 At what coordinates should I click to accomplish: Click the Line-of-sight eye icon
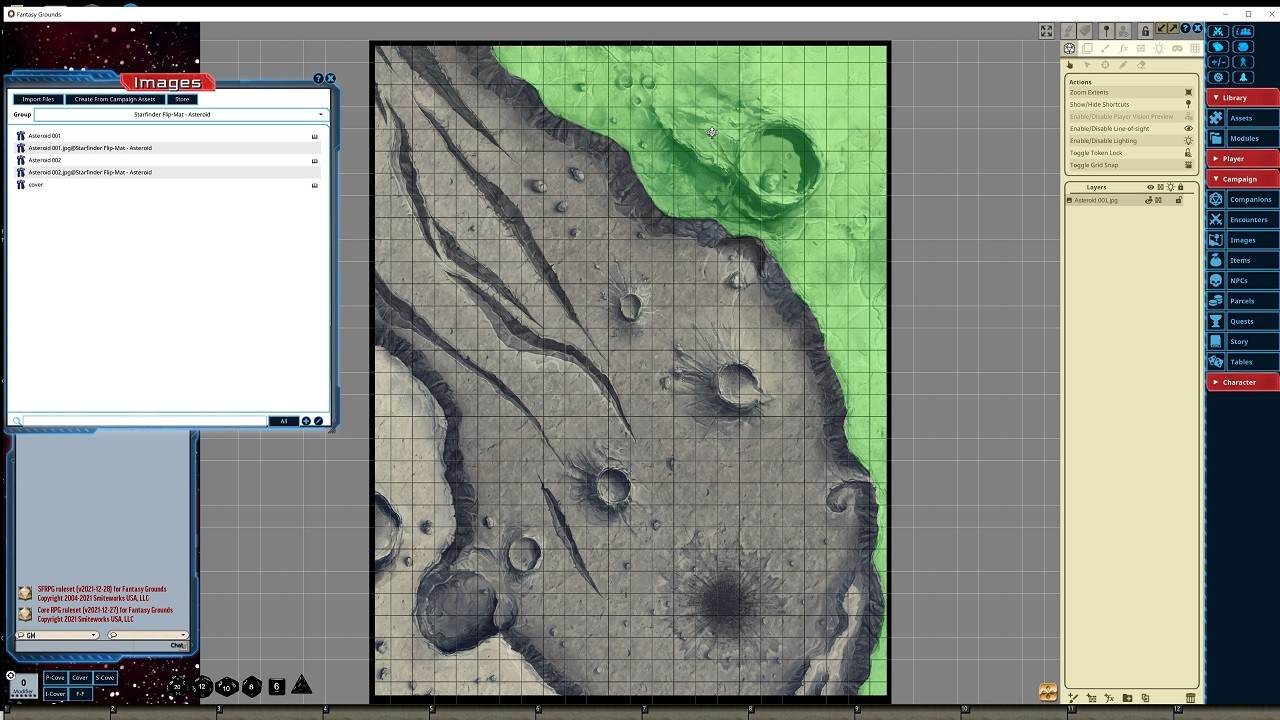pos(1189,128)
